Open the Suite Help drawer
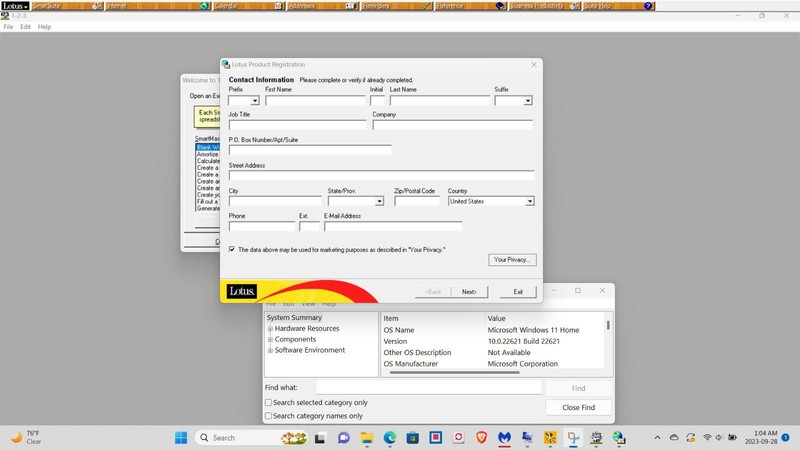Image resolution: width=800 pixels, height=450 pixels. point(619,6)
